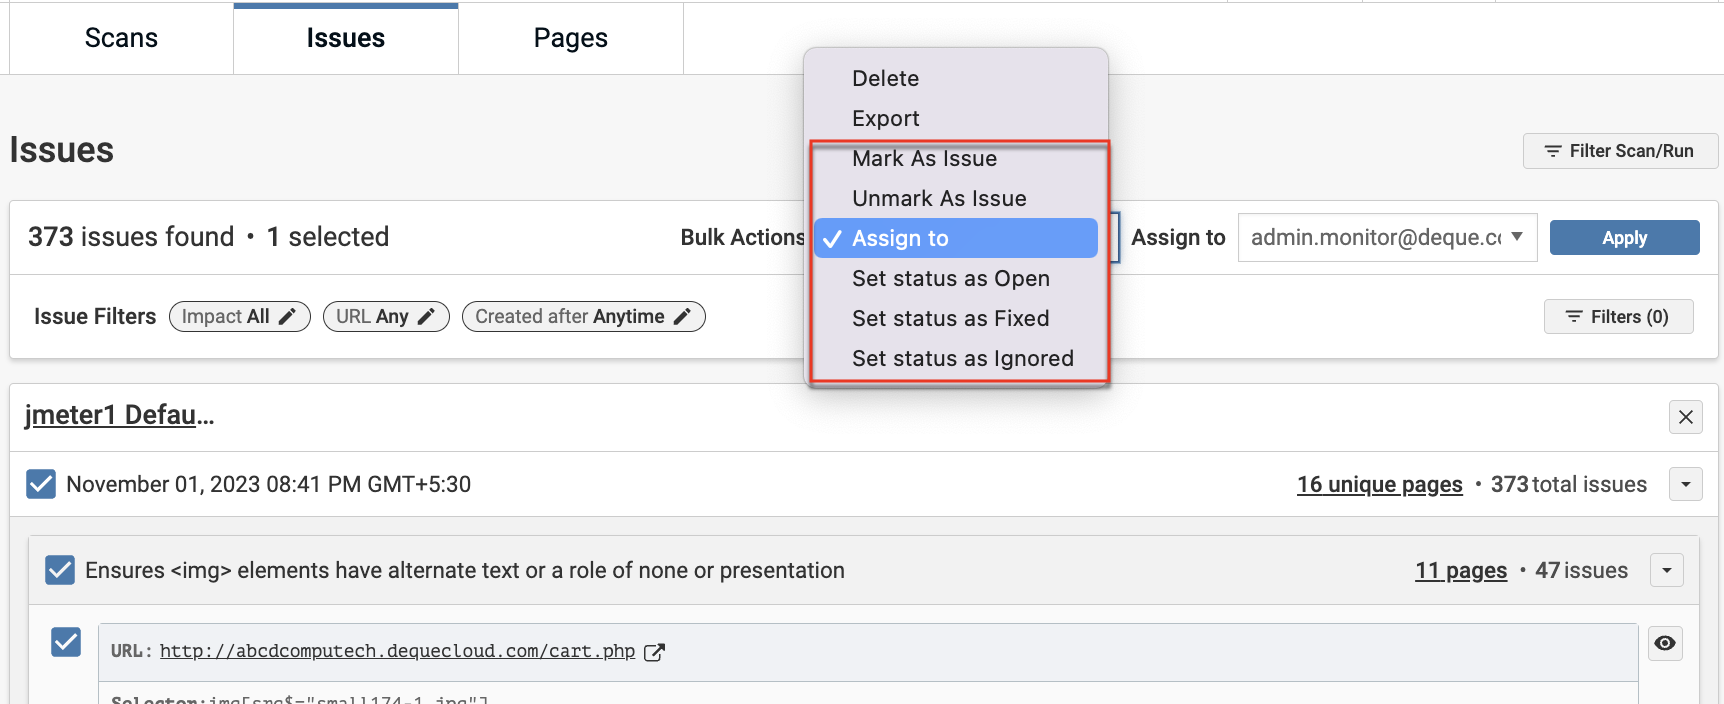Close the jmeter1 Default panel with X
Screen dimensions: 1724x704
tap(1686, 417)
